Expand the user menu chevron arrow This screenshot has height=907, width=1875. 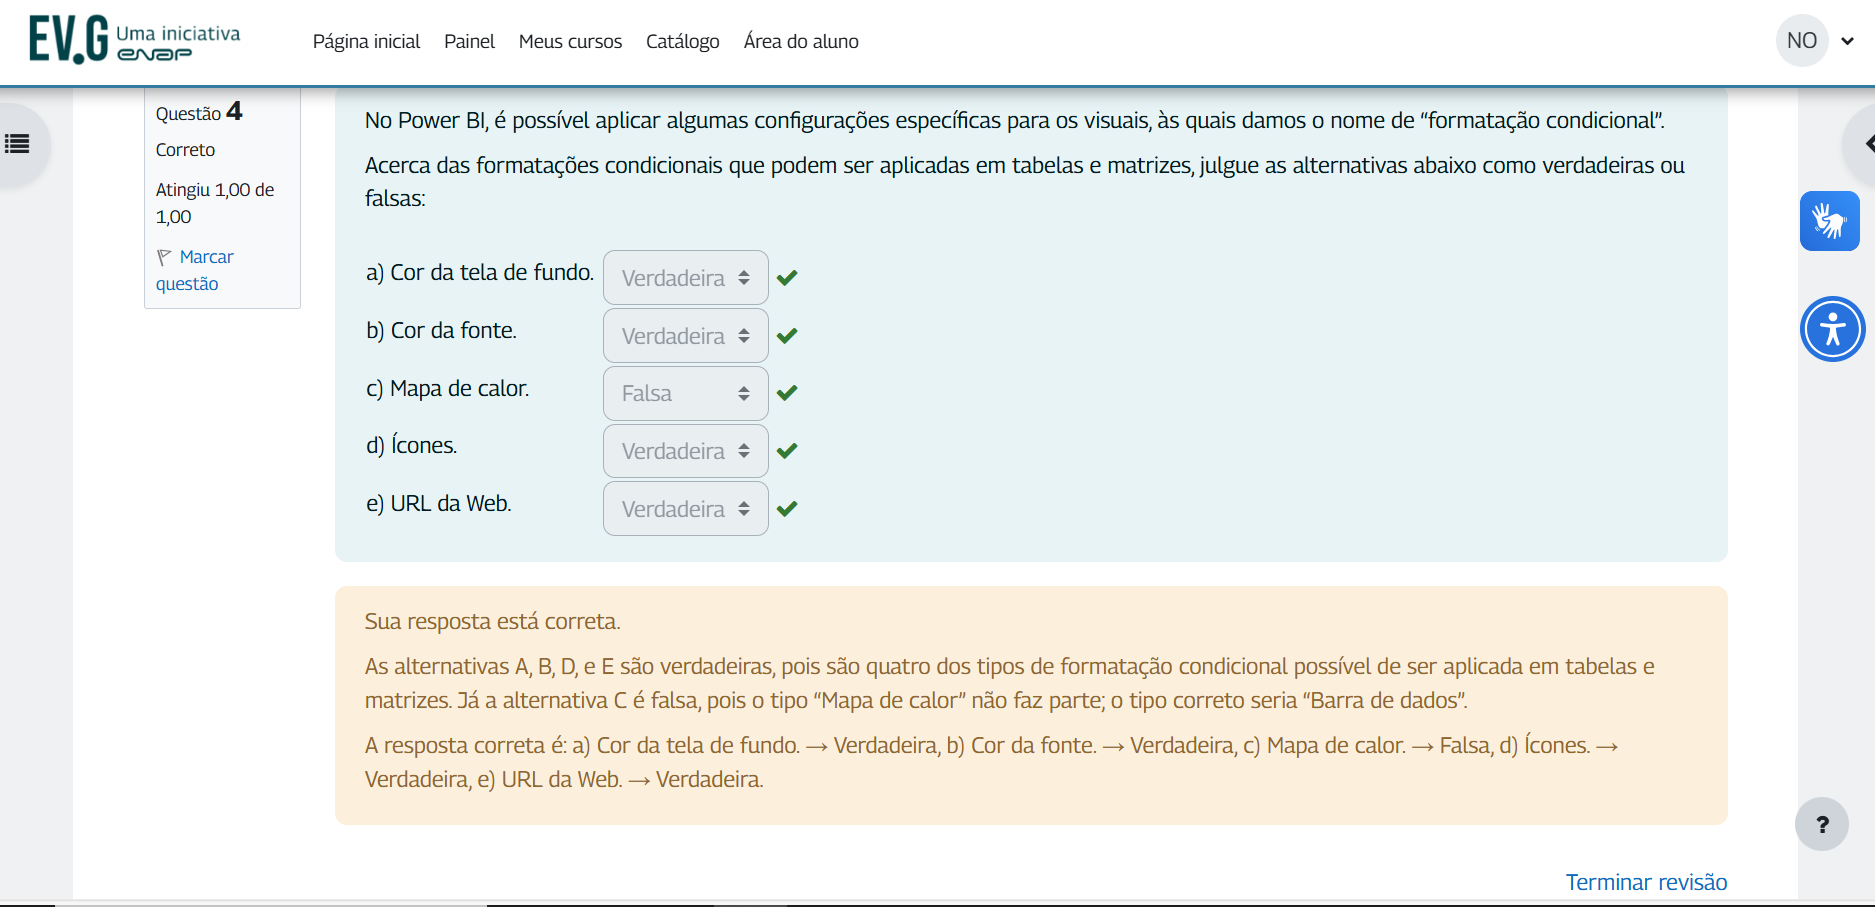(1848, 41)
